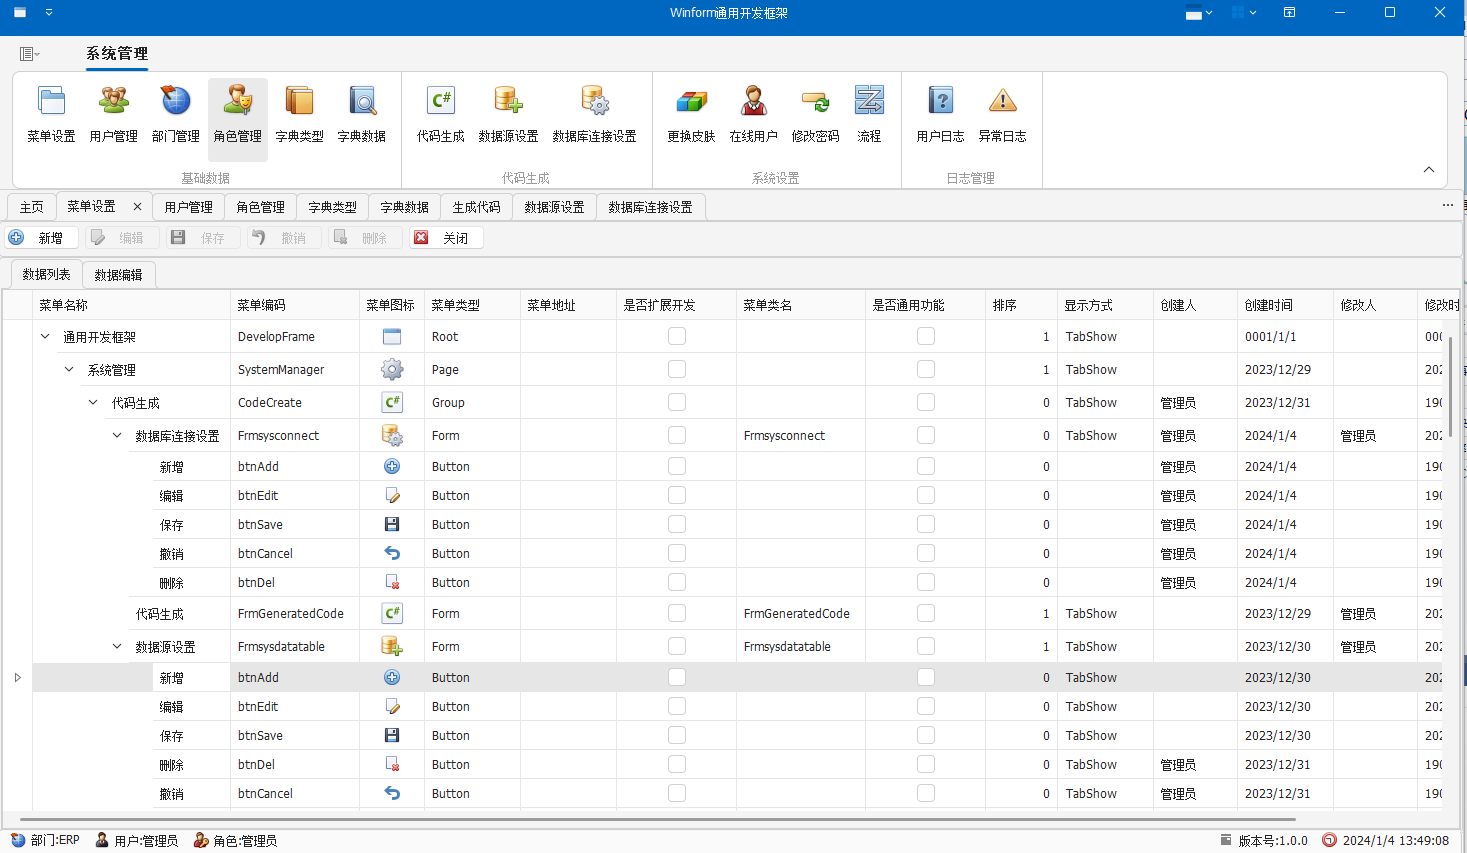
Task: Toggle 是否扩展开发 checkbox in FrmGeneratedCode row
Action: point(677,613)
